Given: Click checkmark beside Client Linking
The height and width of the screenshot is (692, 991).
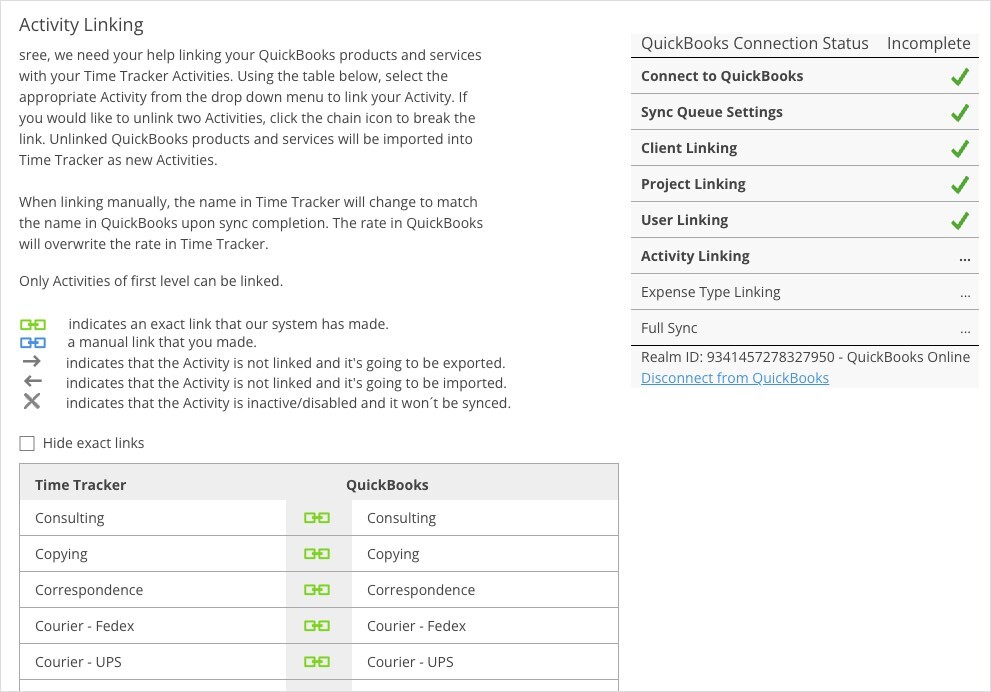Looking at the screenshot, I should tap(959, 149).
